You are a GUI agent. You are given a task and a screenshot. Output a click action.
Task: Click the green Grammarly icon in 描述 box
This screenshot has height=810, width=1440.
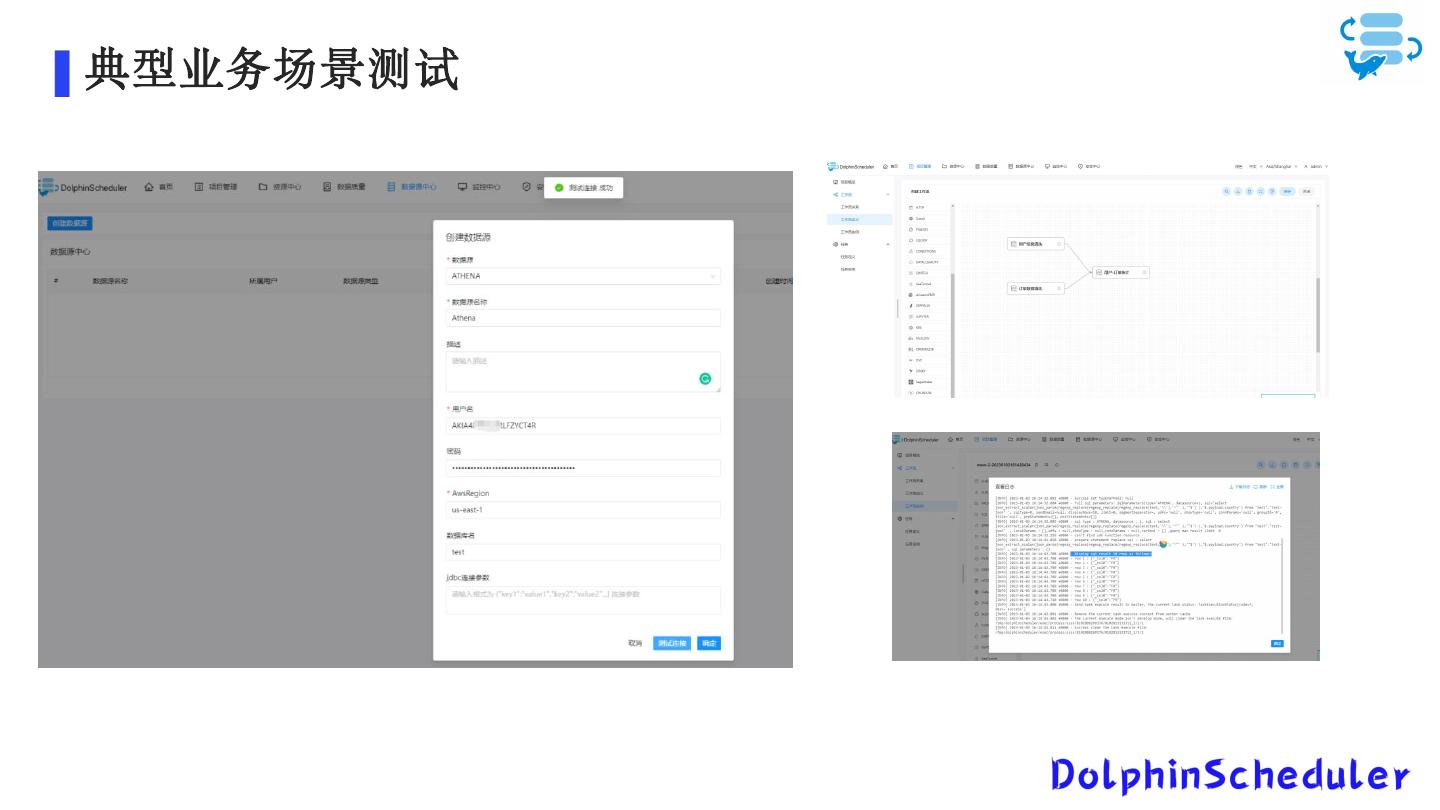pyautogui.click(x=705, y=379)
